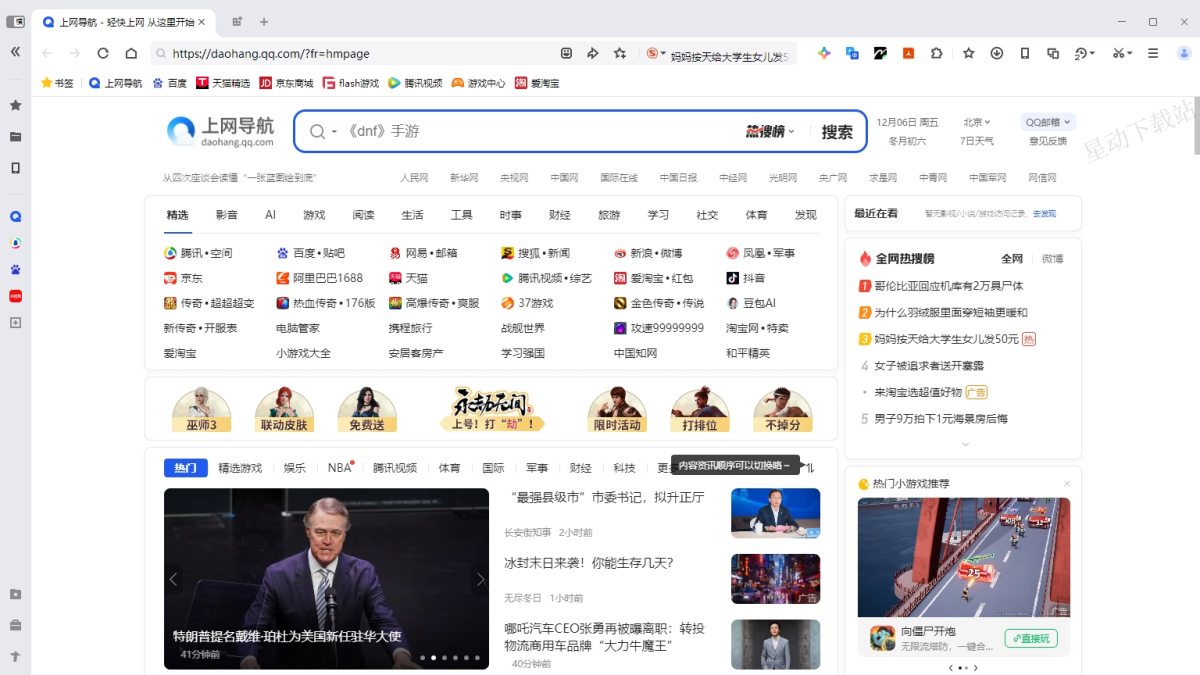Go to the browser home page icon
The height and width of the screenshot is (675, 1200).
click(x=131, y=53)
